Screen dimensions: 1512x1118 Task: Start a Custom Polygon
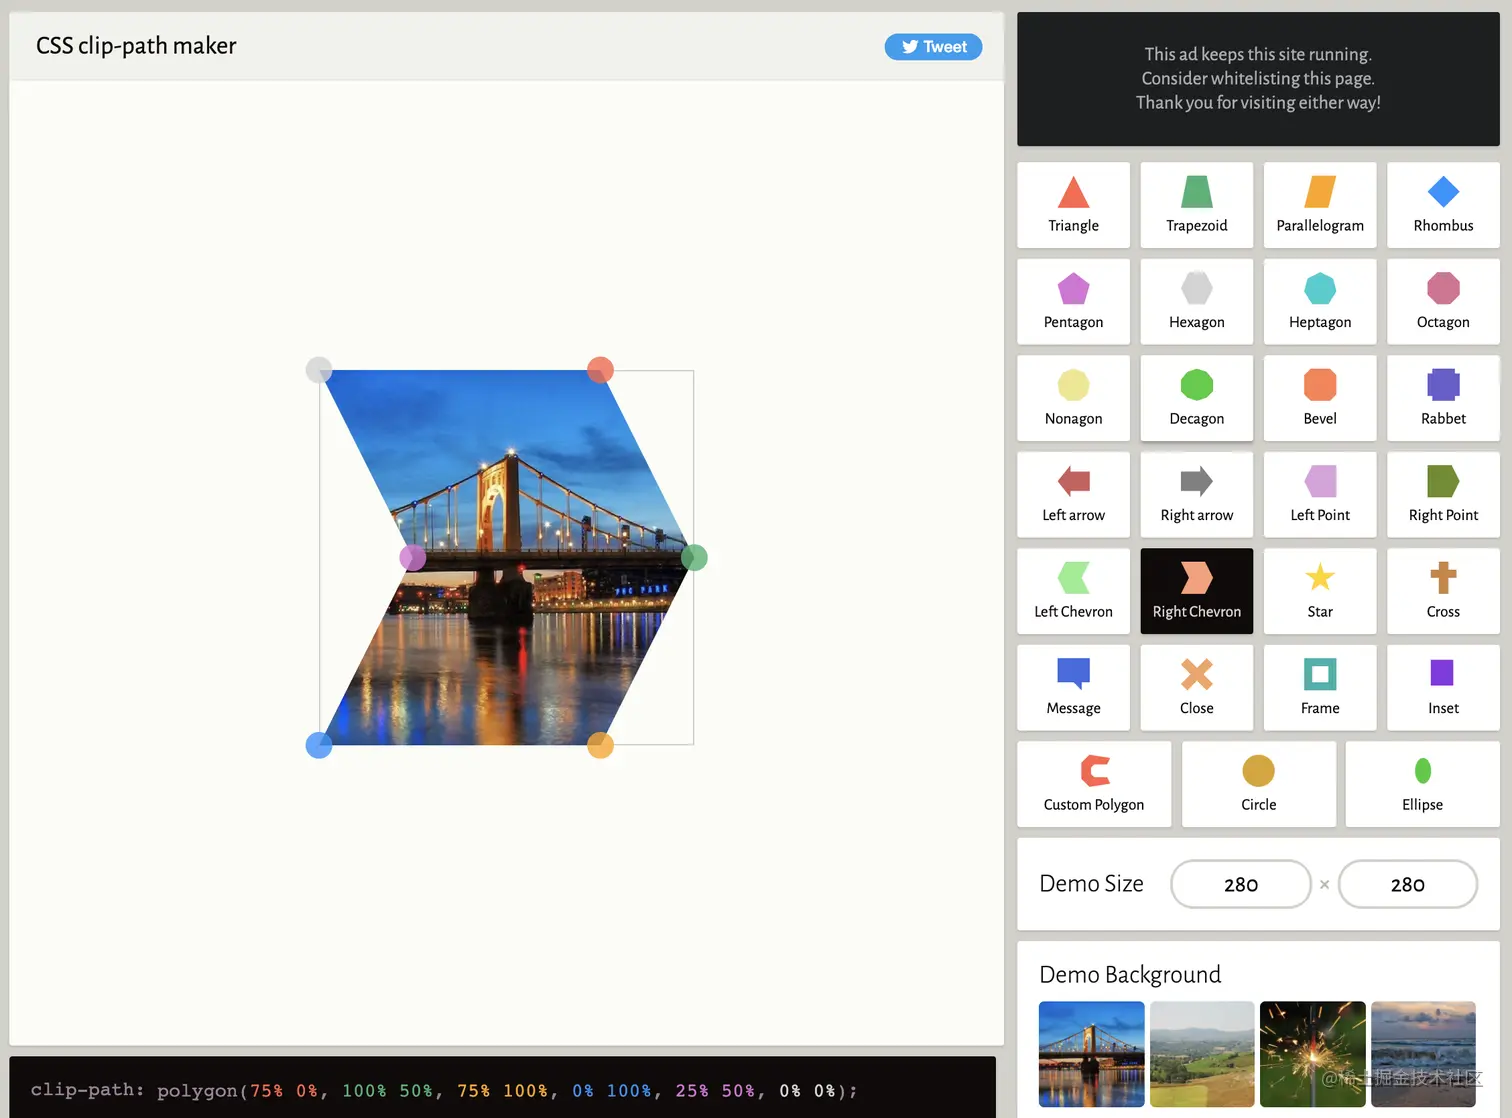pyautogui.click(x=1094, y=784)
